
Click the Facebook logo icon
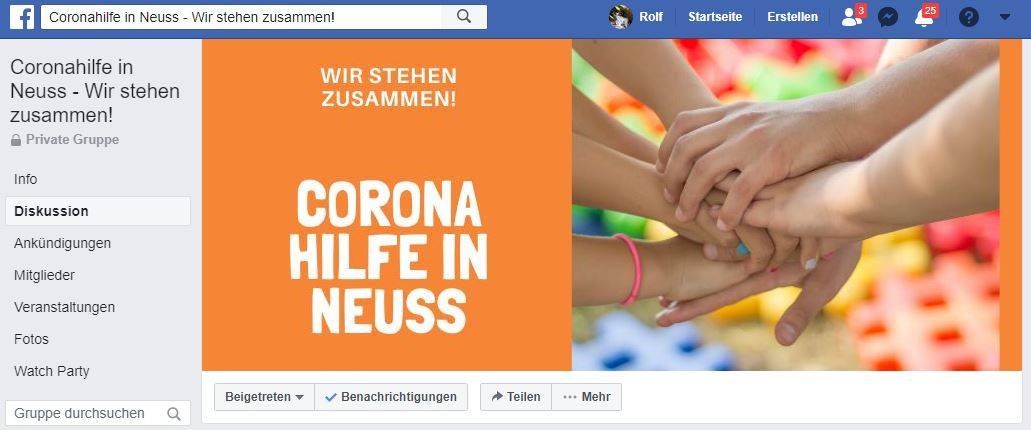pyautogui.click(x=22, y=17)
